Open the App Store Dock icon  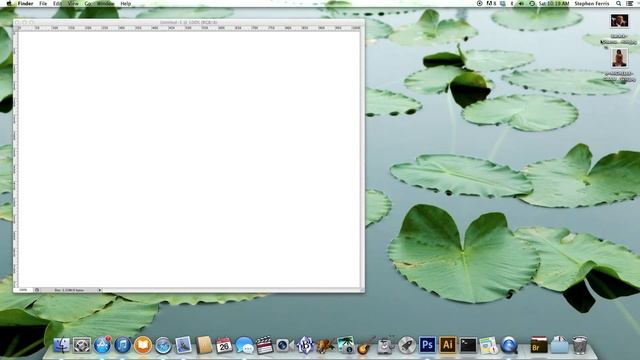pos(102,345)
